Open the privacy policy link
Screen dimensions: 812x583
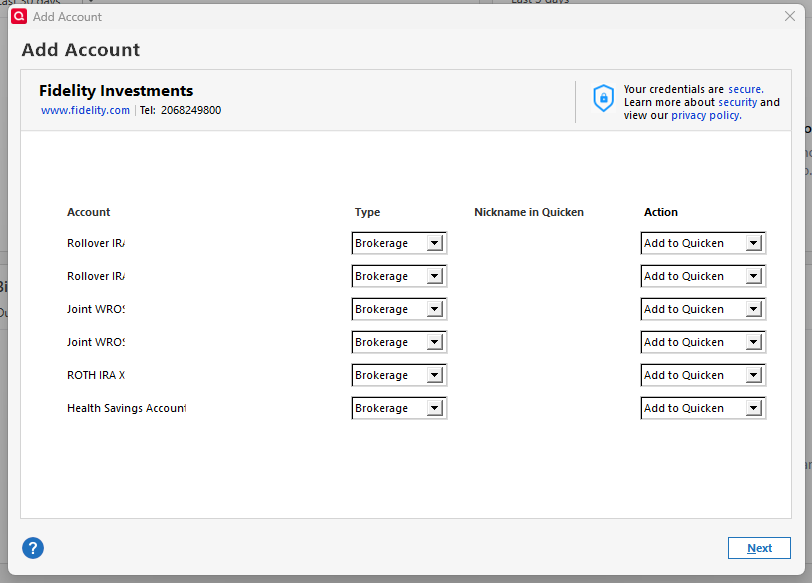(705, 115)
